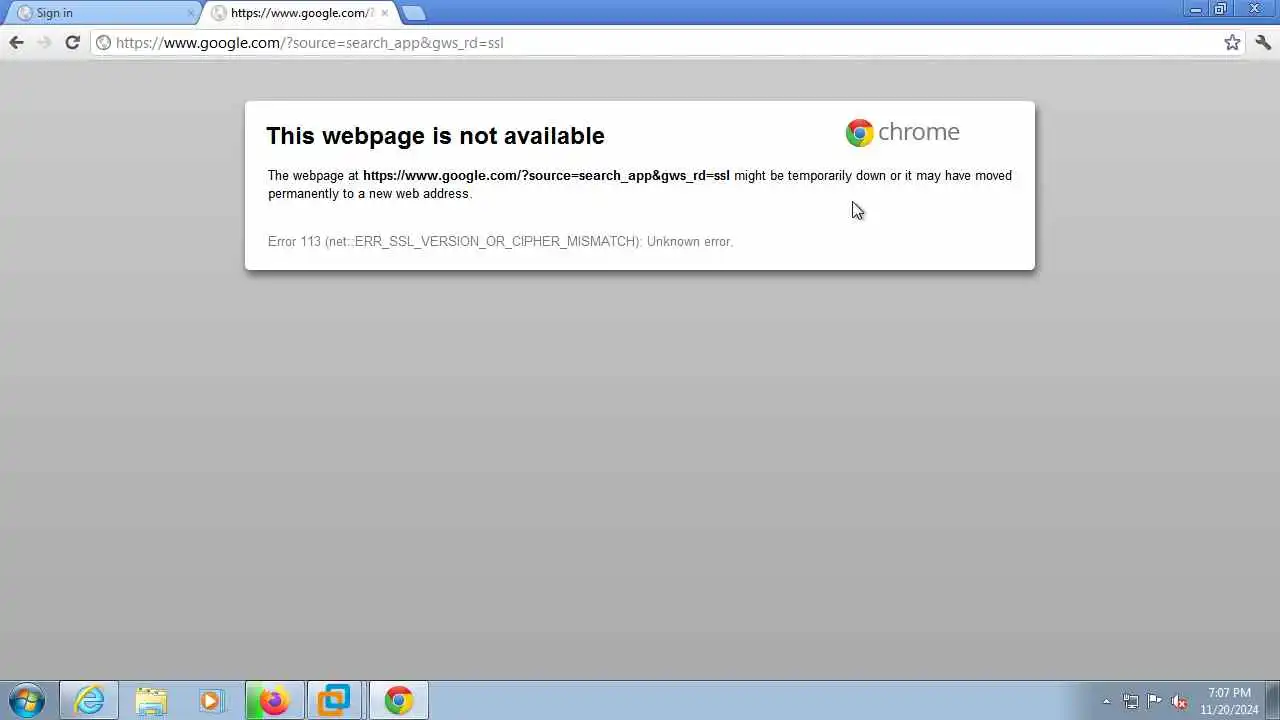
Task: Open a new tab
Action: click(413, 13)
